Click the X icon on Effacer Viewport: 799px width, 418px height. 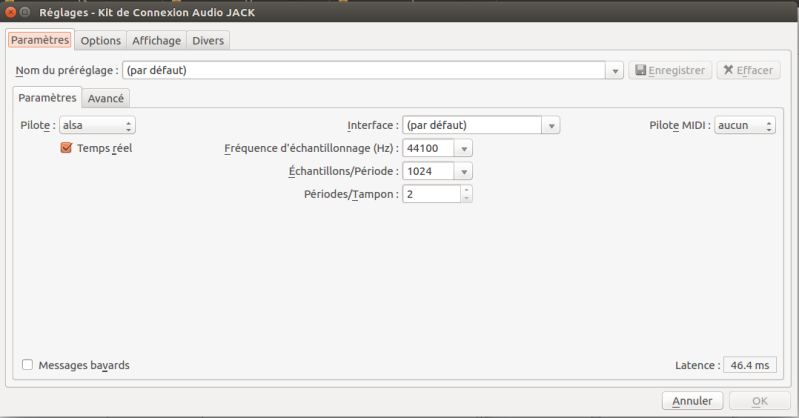click(x=728, y=69)
